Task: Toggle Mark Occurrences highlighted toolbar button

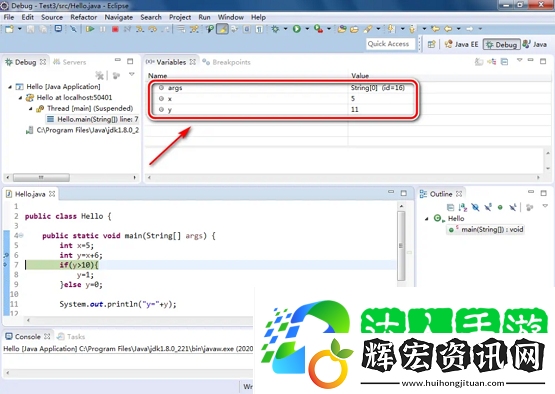Action: (x=222, y=29)
